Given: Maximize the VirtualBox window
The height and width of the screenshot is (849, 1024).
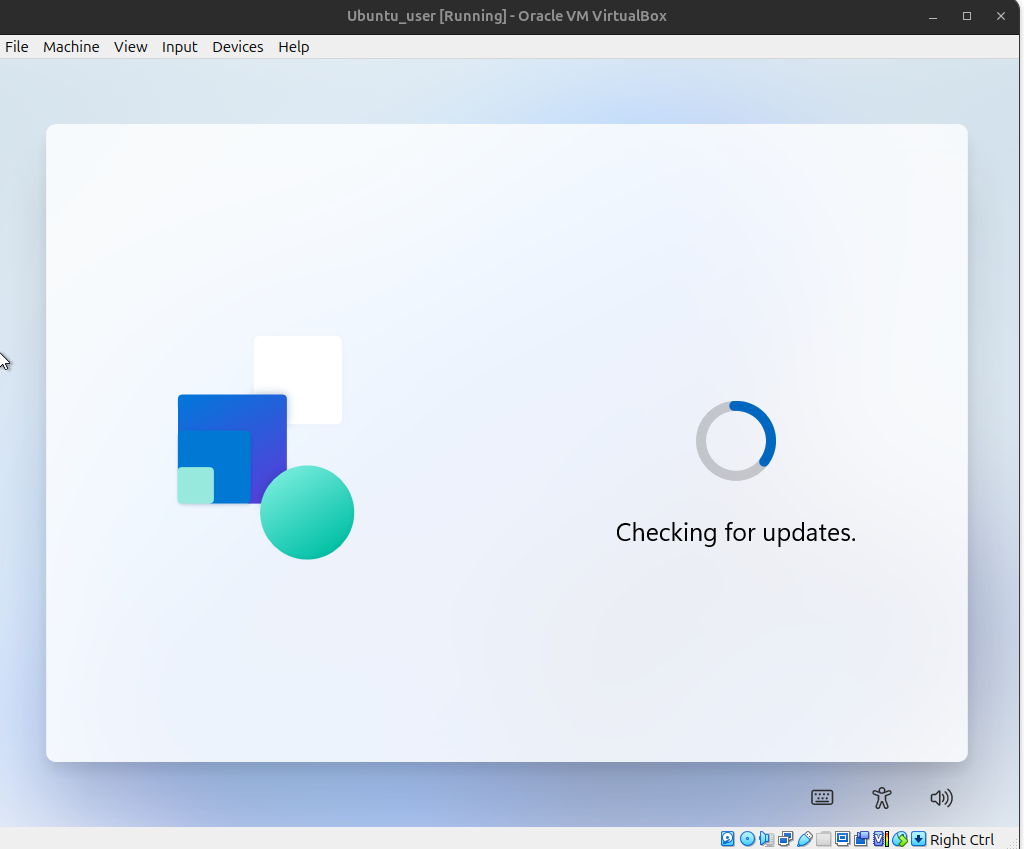Looking at the screenshot, I should (x=967, y=16).
